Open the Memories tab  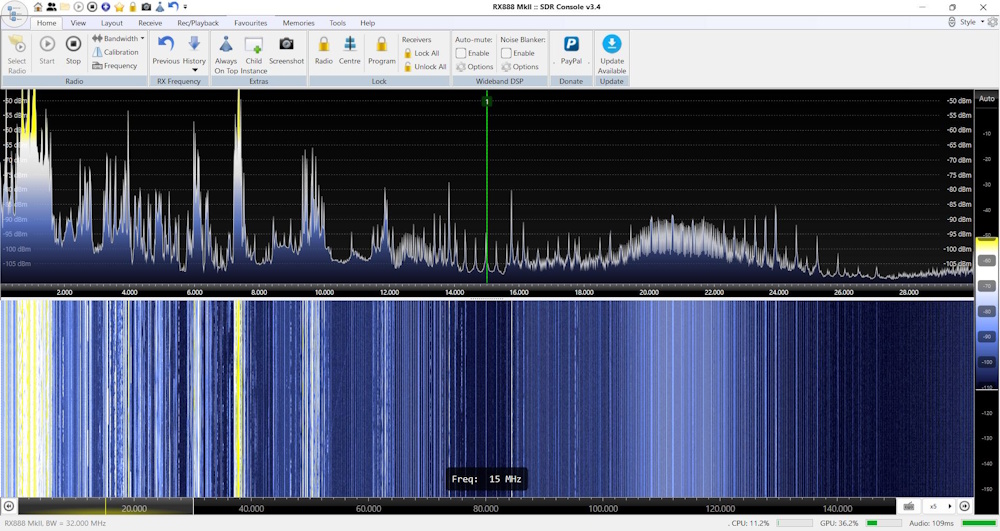click(298, 23)
